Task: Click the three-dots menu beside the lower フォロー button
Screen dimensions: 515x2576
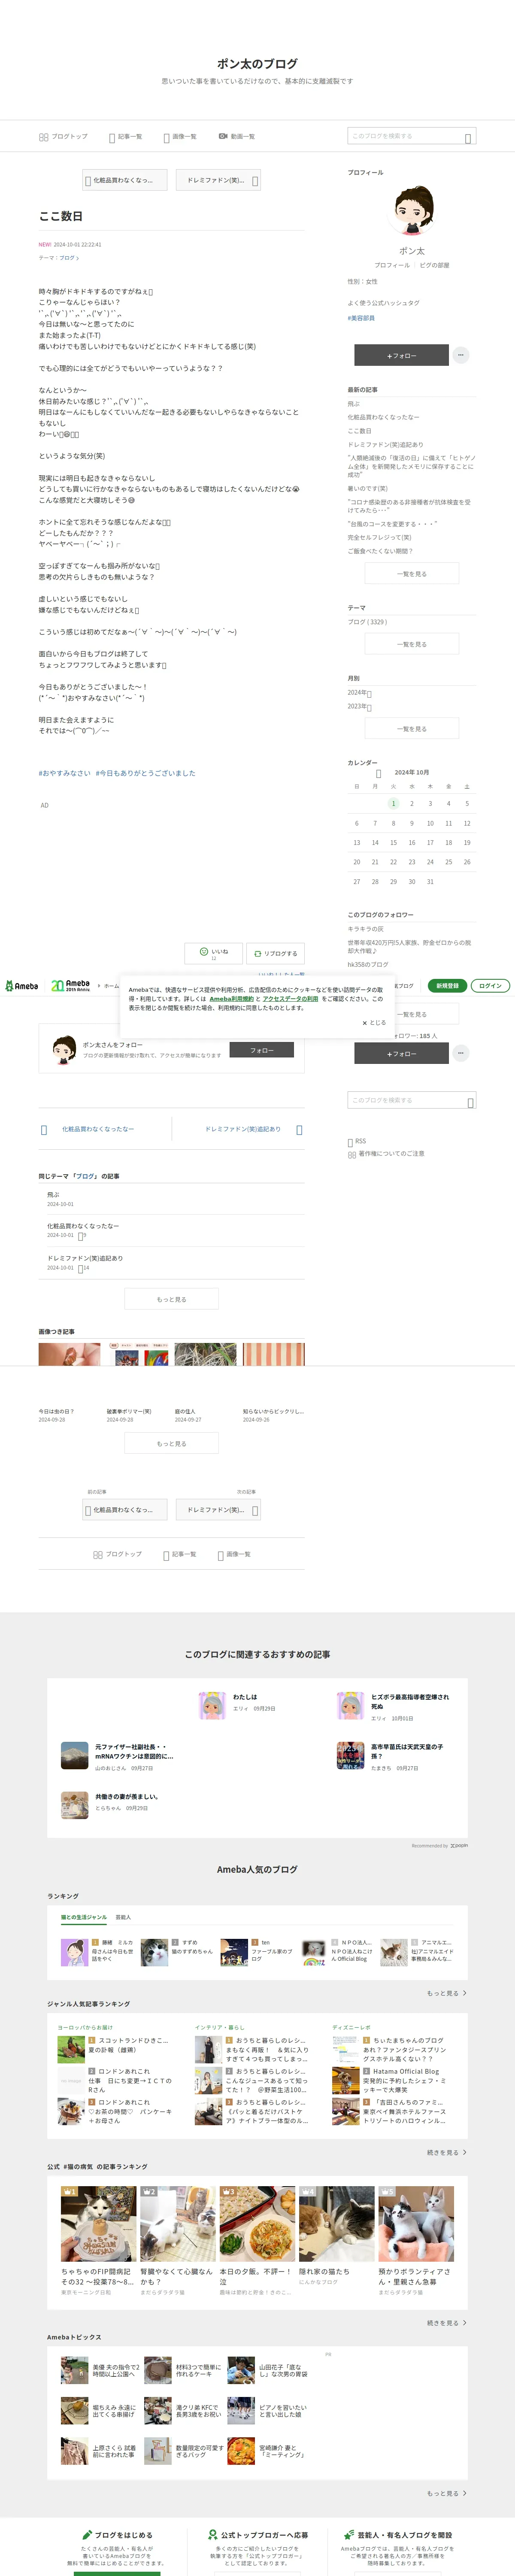Action: point(460,1053)
